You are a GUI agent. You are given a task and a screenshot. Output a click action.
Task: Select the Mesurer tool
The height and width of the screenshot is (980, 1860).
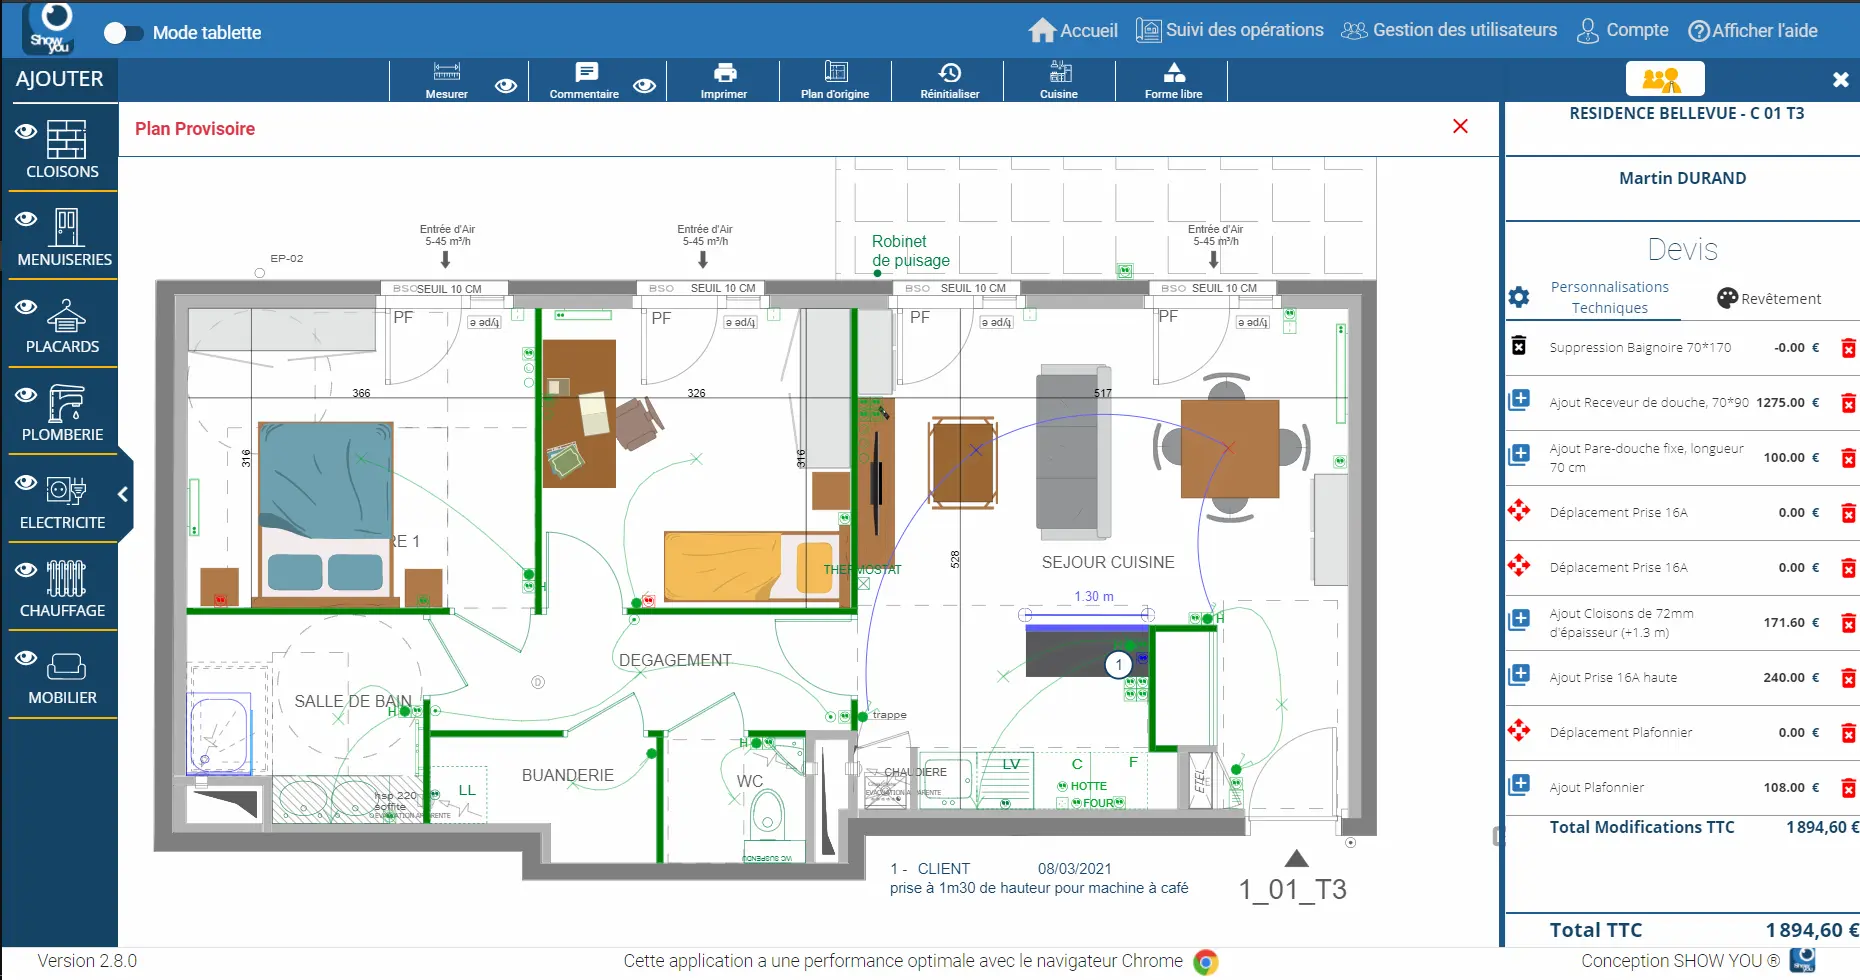point(446,80)
